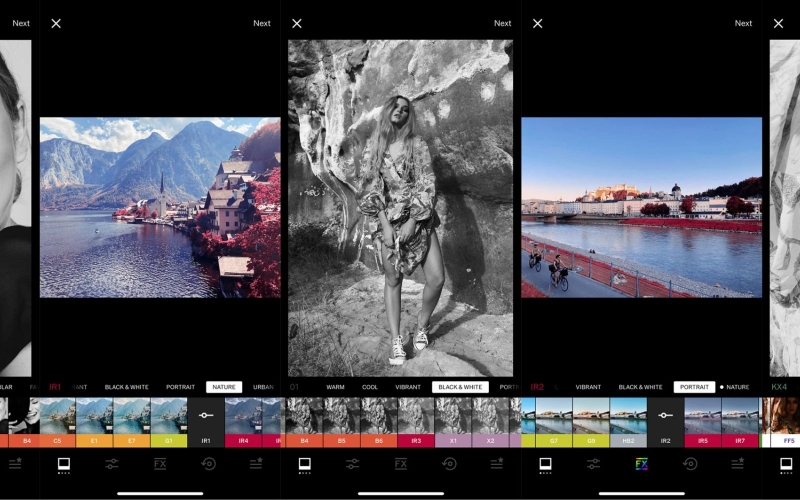The height and width of the screenshot is (500, 800).
Task: Apply the IR7 preset
Action: pos(740,422)
